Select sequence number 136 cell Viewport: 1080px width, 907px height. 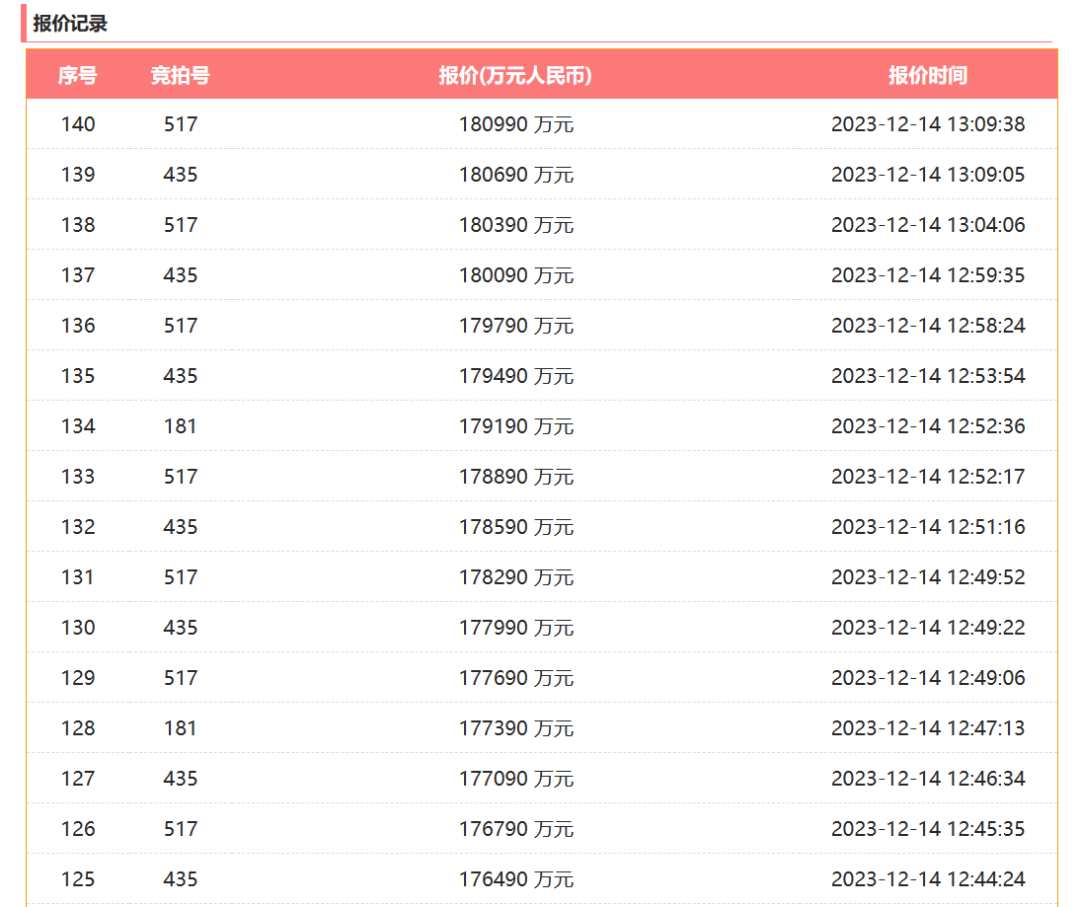coord(78,325)
